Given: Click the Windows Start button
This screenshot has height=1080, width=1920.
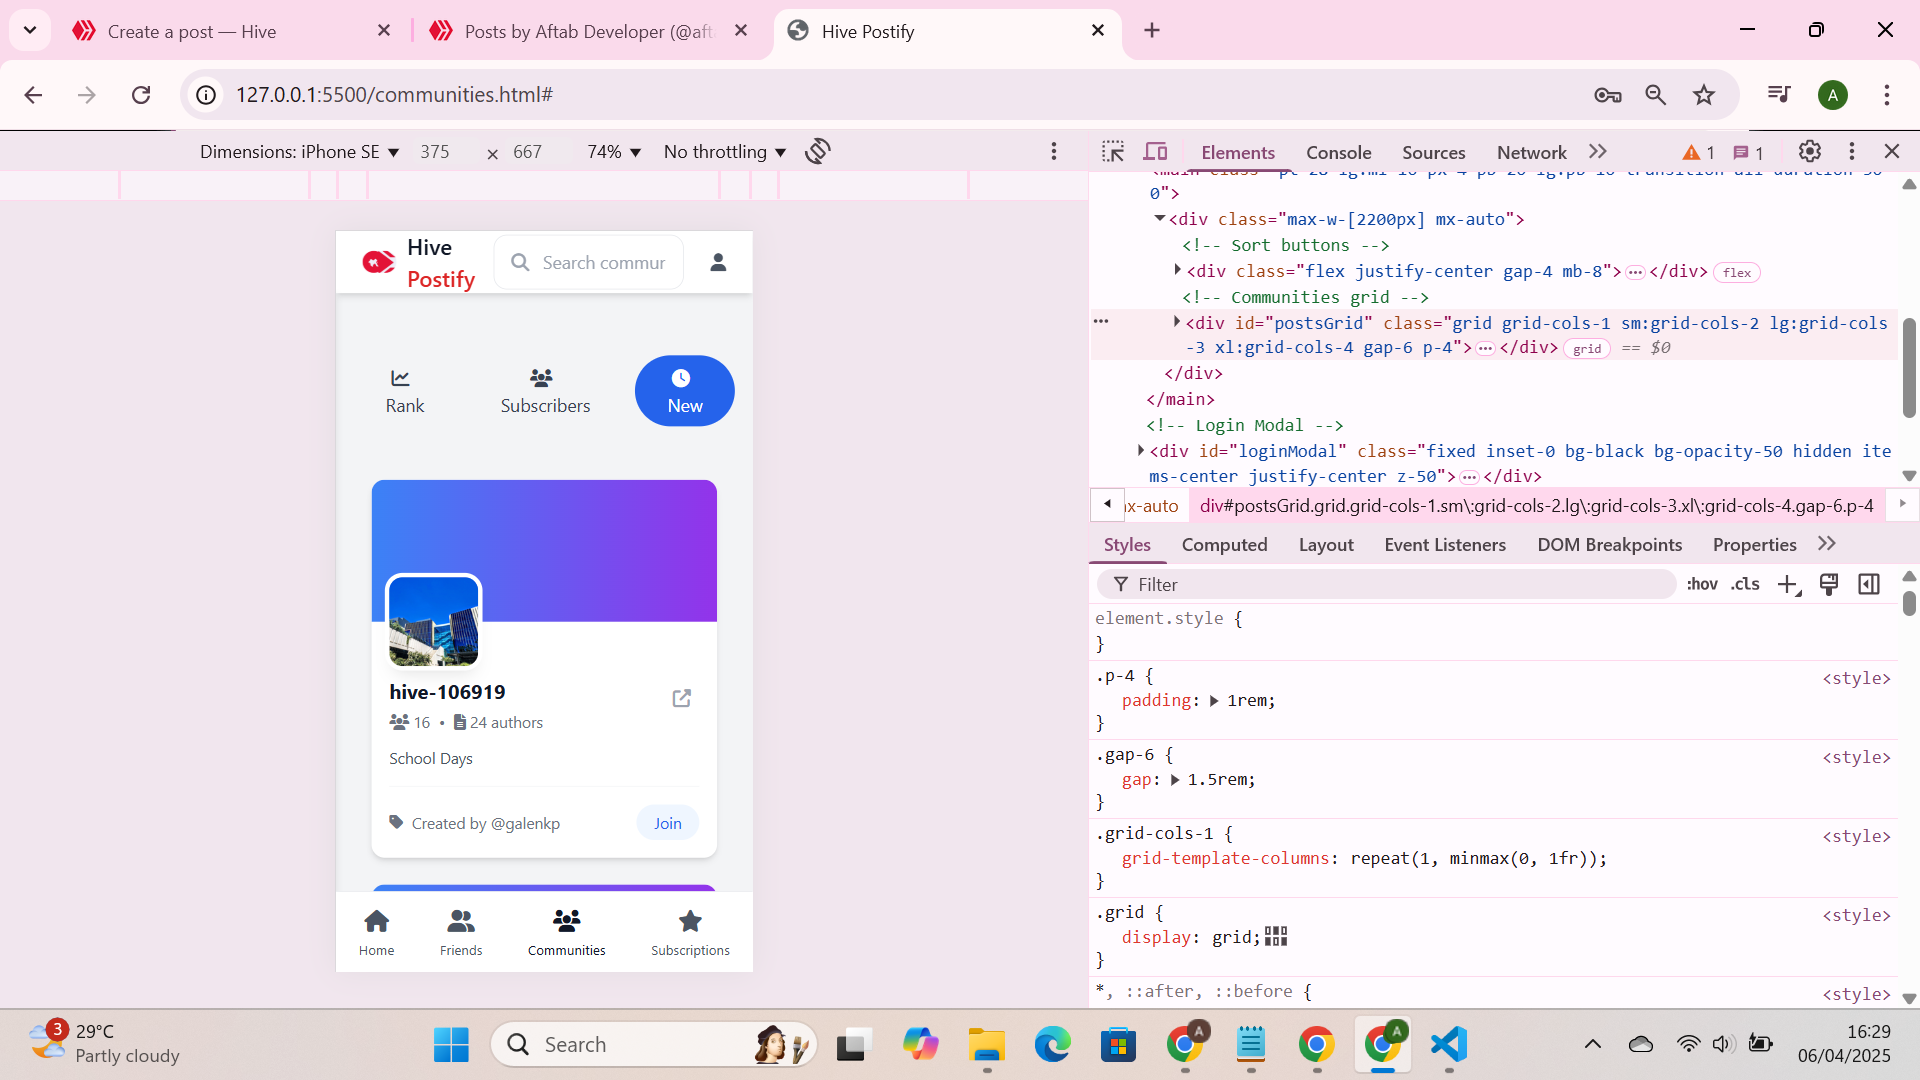Looking at the screenshot, I should click(x=451, y=1044).
